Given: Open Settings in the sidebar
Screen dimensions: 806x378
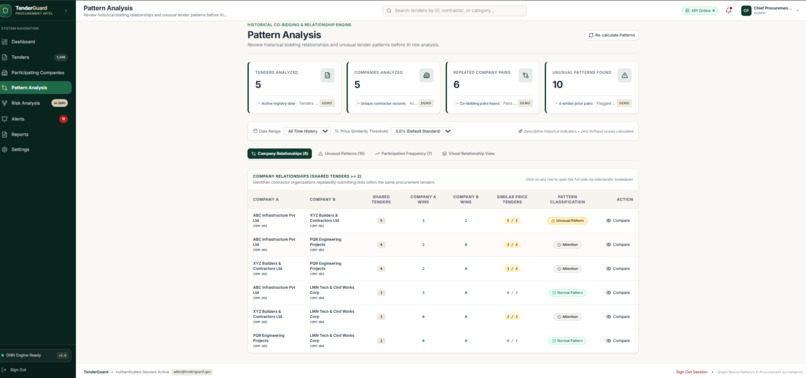Looking at the screenshot, I should tap(36, 149).
